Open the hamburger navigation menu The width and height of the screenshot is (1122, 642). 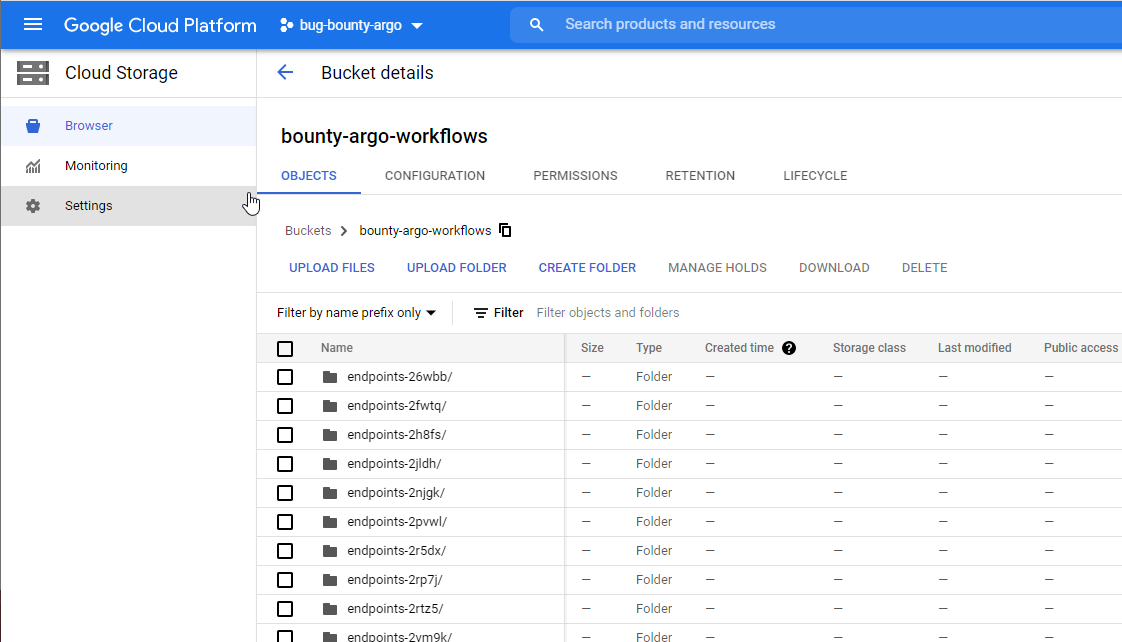(x=33, y=25)
